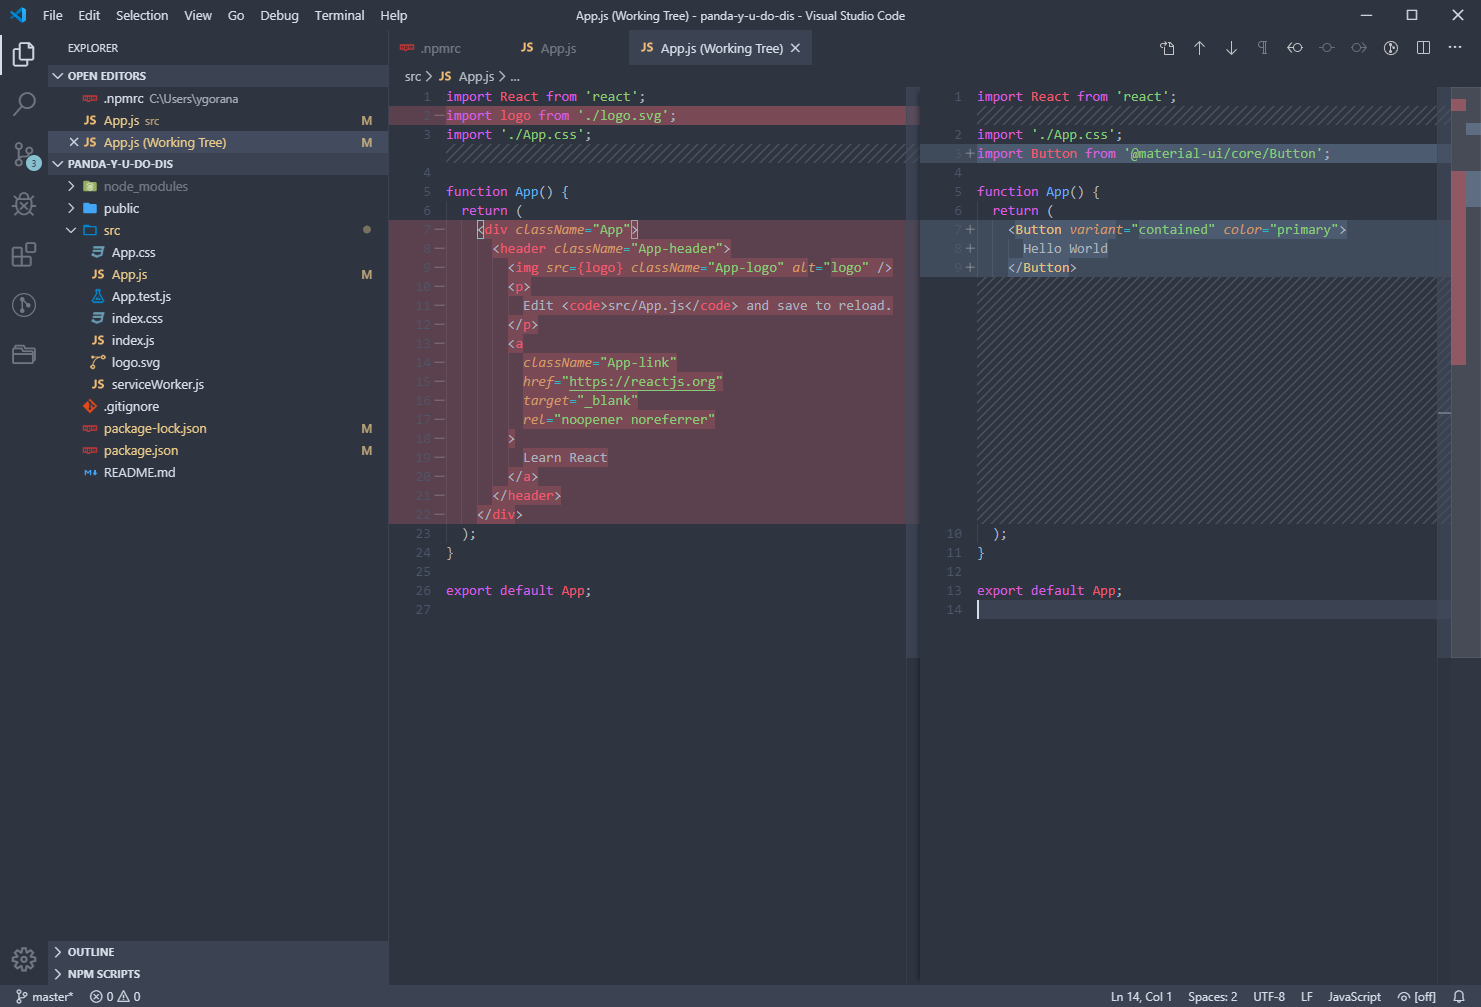Screen dimensions: 1481x1007
Task: Go to Previous Change up arrow
Action: (1199, 48)
